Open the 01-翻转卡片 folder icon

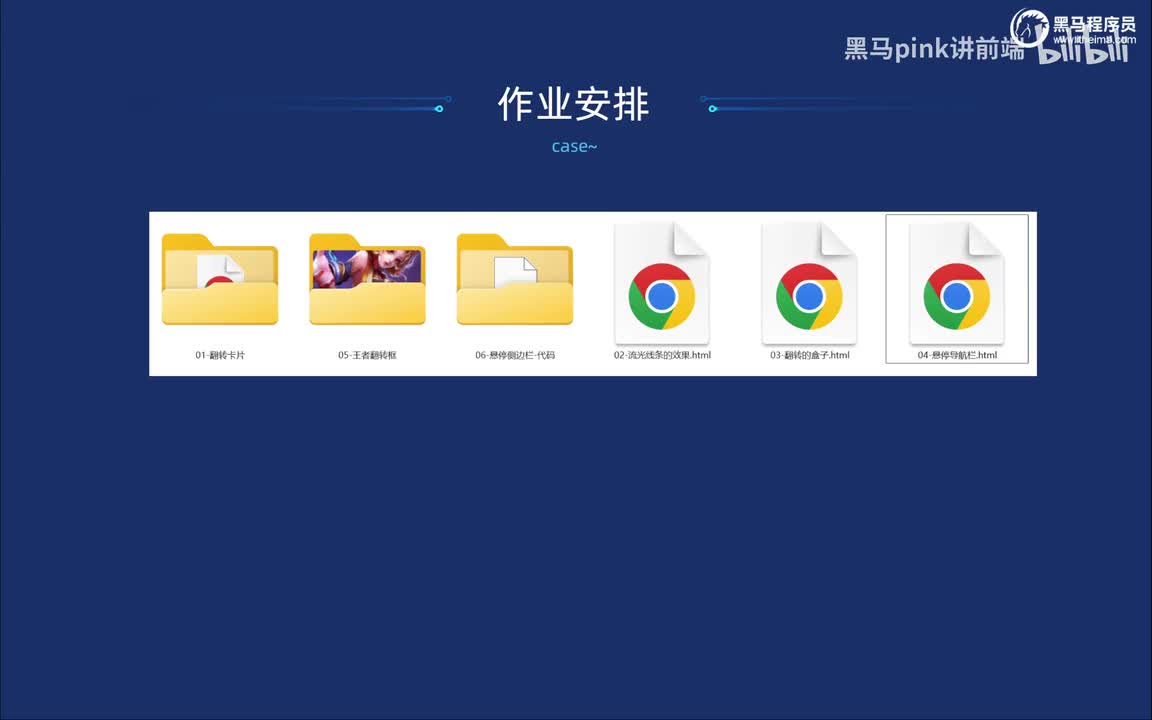click(220, 279)
